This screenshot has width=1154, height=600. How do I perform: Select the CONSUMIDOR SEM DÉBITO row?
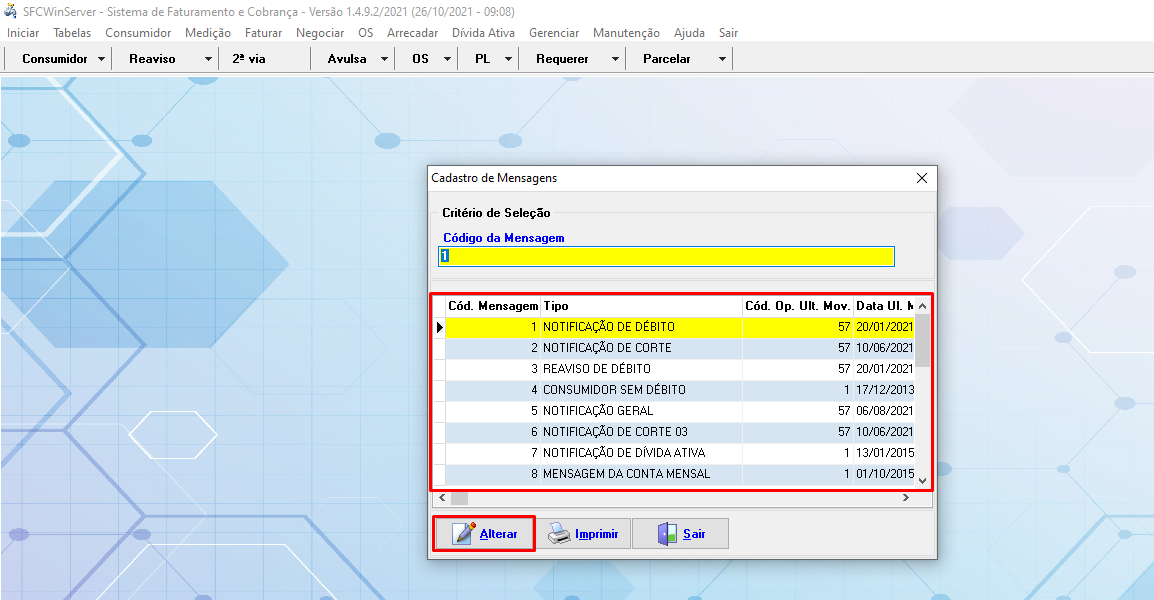click(x=614, y=390)
